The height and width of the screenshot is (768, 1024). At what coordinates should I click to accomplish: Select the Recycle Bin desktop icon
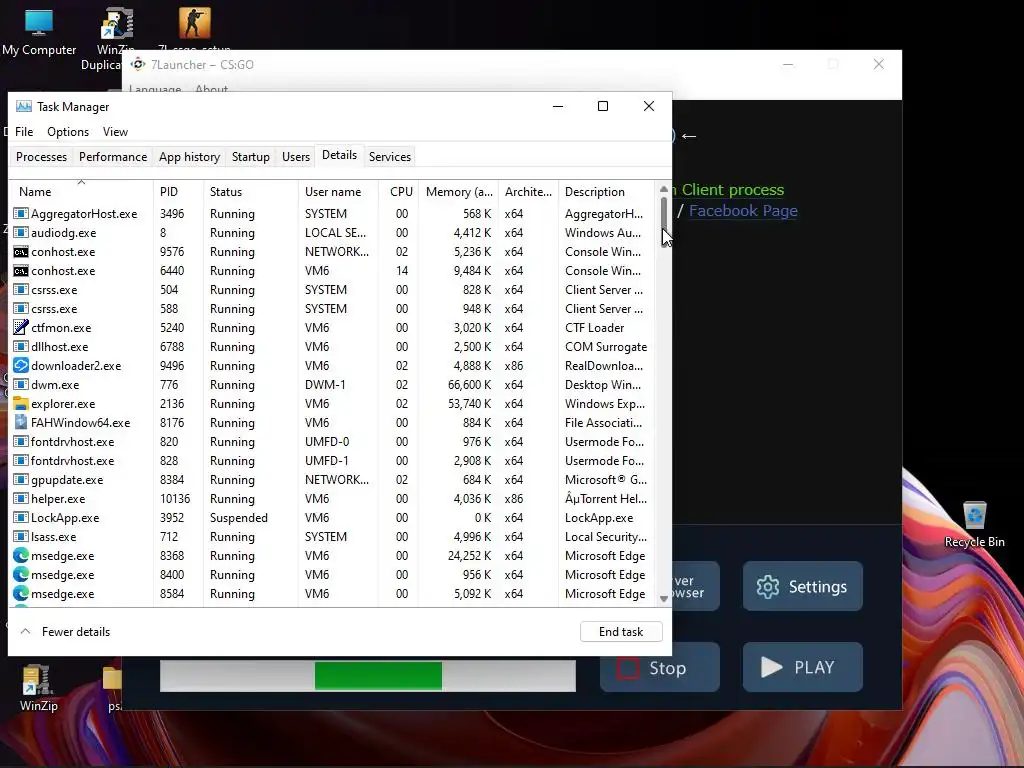(974, 524)
